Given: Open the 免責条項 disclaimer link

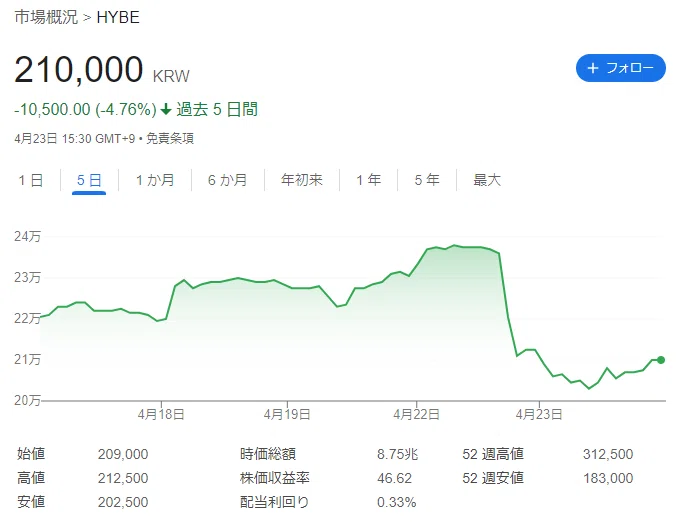Looking at the screenshot, I should coord(170,139).
